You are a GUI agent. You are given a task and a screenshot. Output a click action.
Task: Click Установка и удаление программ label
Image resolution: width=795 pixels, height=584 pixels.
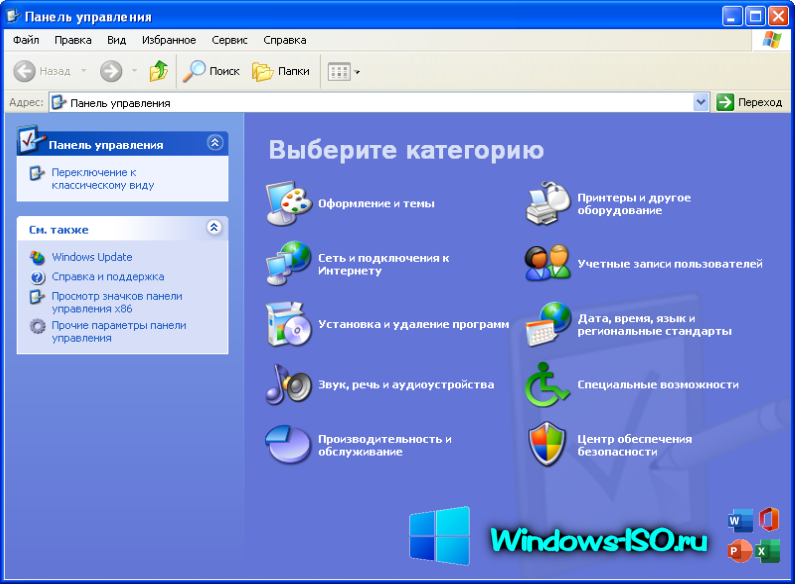414,324
